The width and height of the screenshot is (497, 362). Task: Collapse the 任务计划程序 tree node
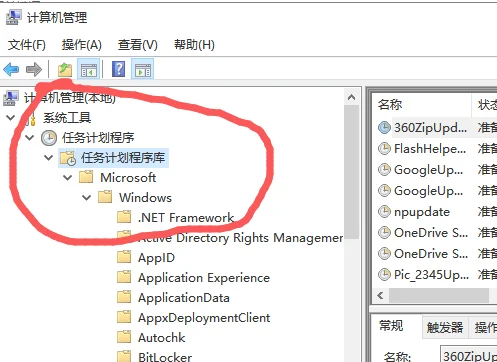(30, 137)
